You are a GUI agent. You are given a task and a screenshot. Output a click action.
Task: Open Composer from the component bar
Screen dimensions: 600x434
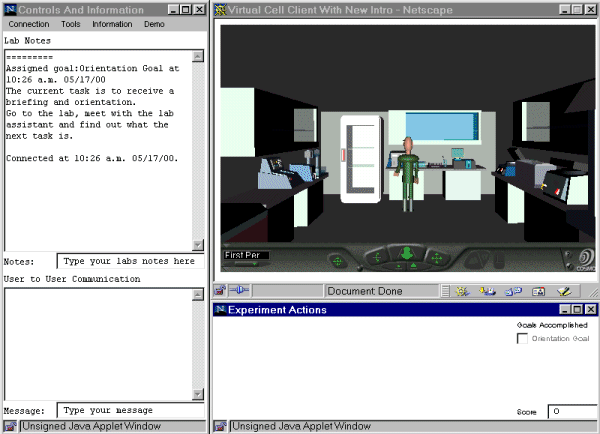click(x=564, y=291)
